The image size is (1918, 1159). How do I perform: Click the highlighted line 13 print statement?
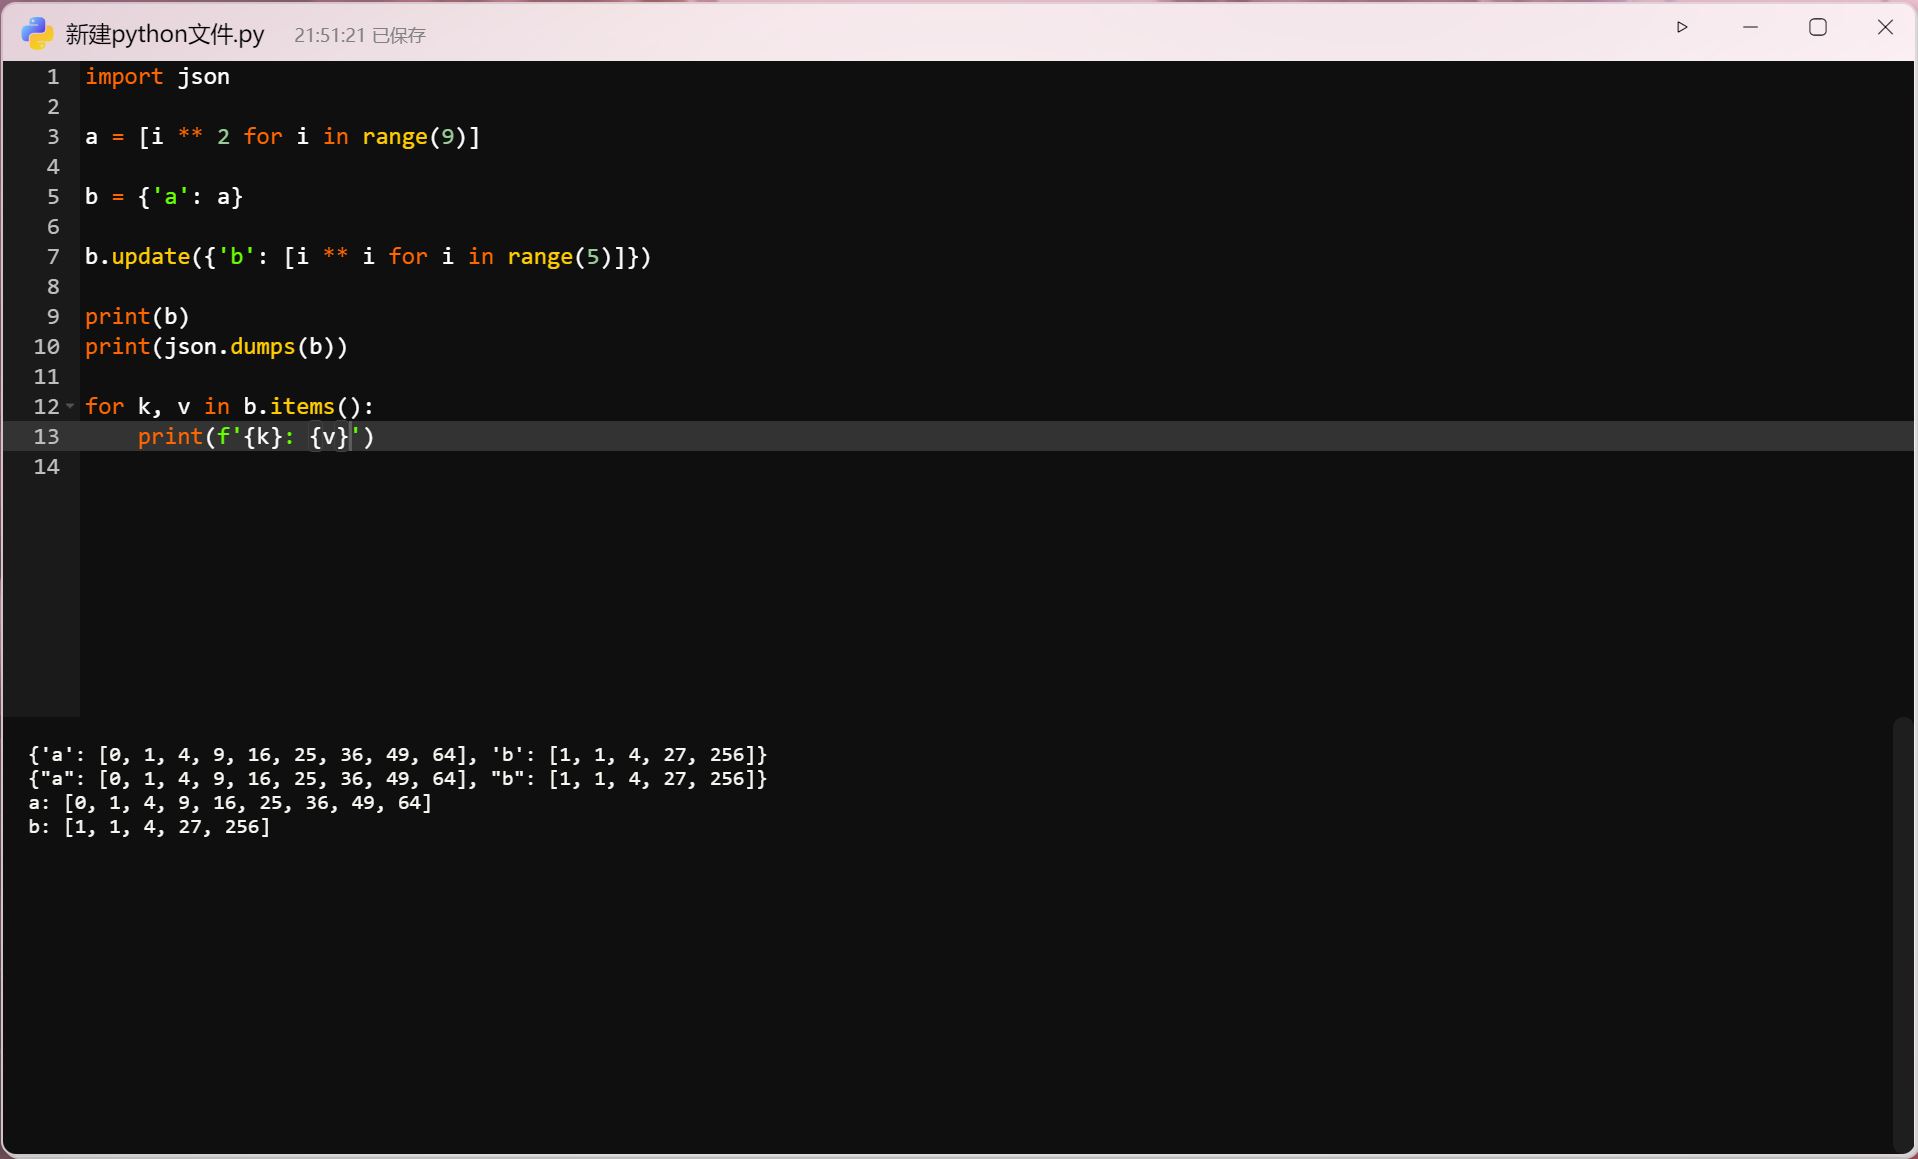point(255,437)
